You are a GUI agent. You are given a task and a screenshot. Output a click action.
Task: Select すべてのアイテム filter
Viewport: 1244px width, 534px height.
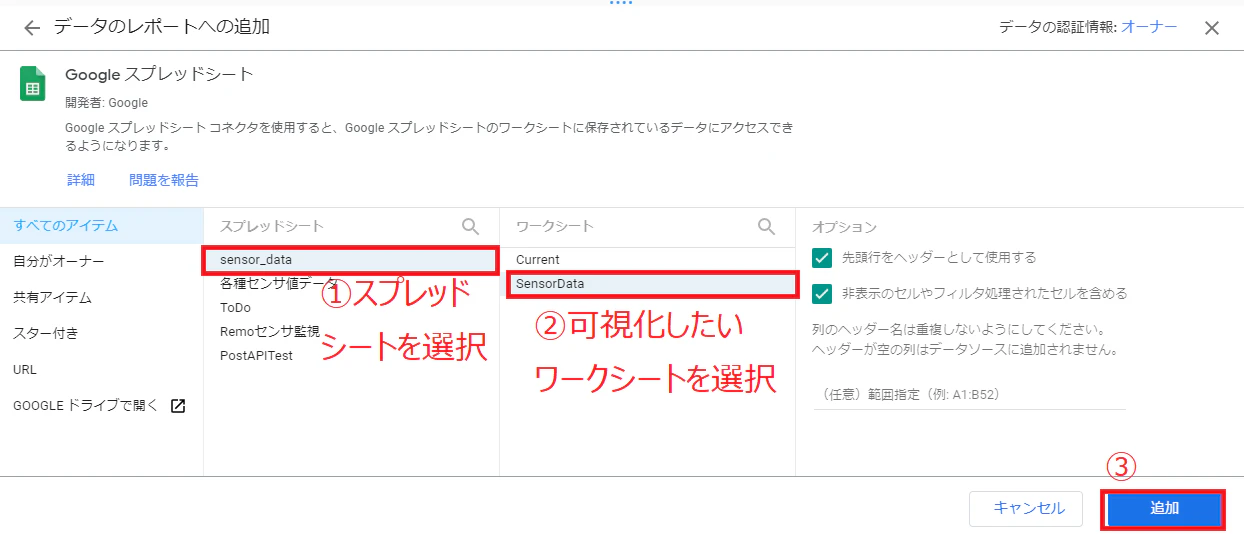click(101, 225)
